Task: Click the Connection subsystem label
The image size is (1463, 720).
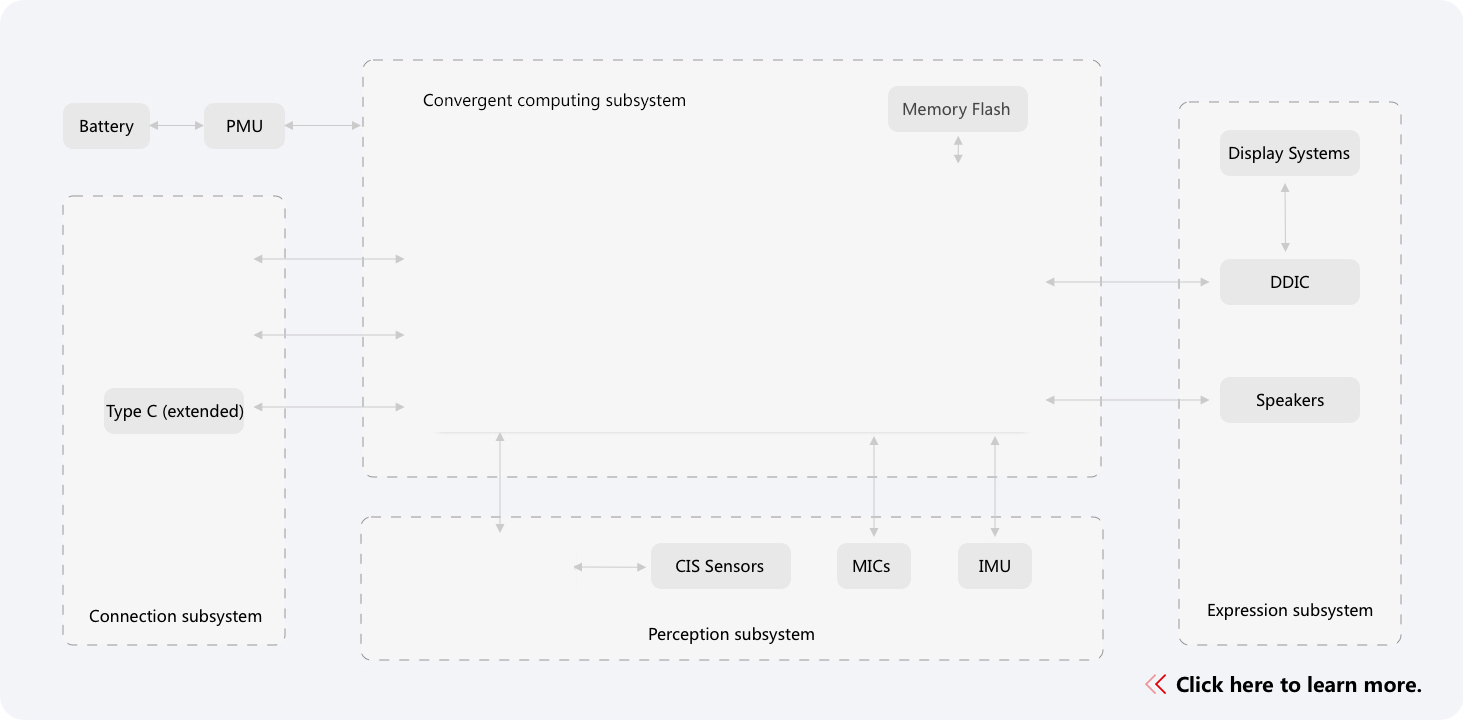Action: [175, 616]
